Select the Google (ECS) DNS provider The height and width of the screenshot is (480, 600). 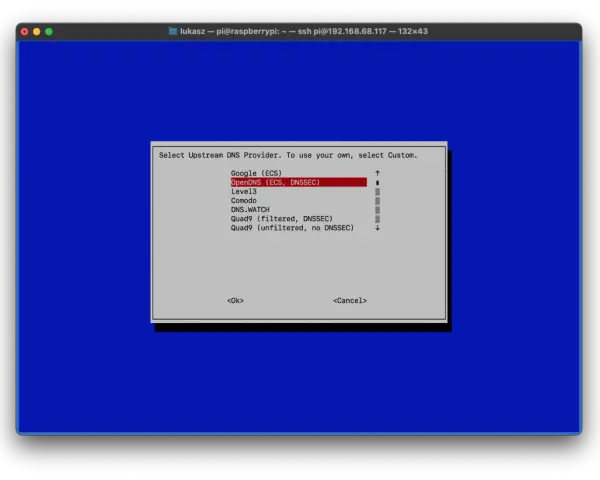click(x=256, y=173)
